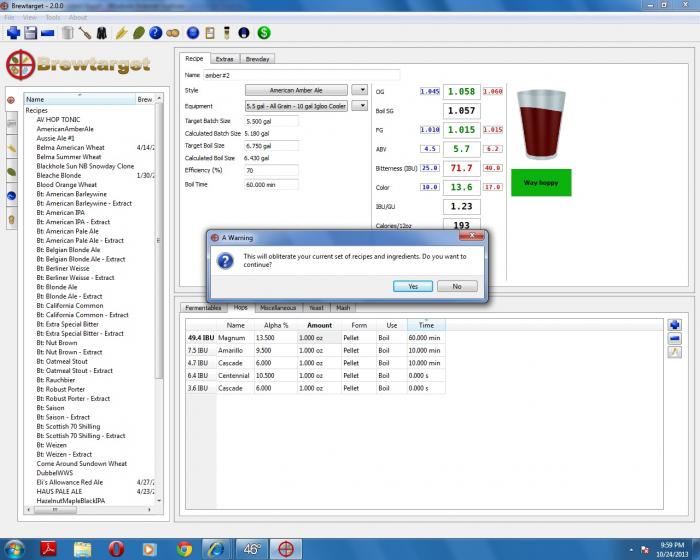This screenshot has width=700, height=560.
Task: Open Google Chrome from the taskbar
Action: click(x=184, y=549)
